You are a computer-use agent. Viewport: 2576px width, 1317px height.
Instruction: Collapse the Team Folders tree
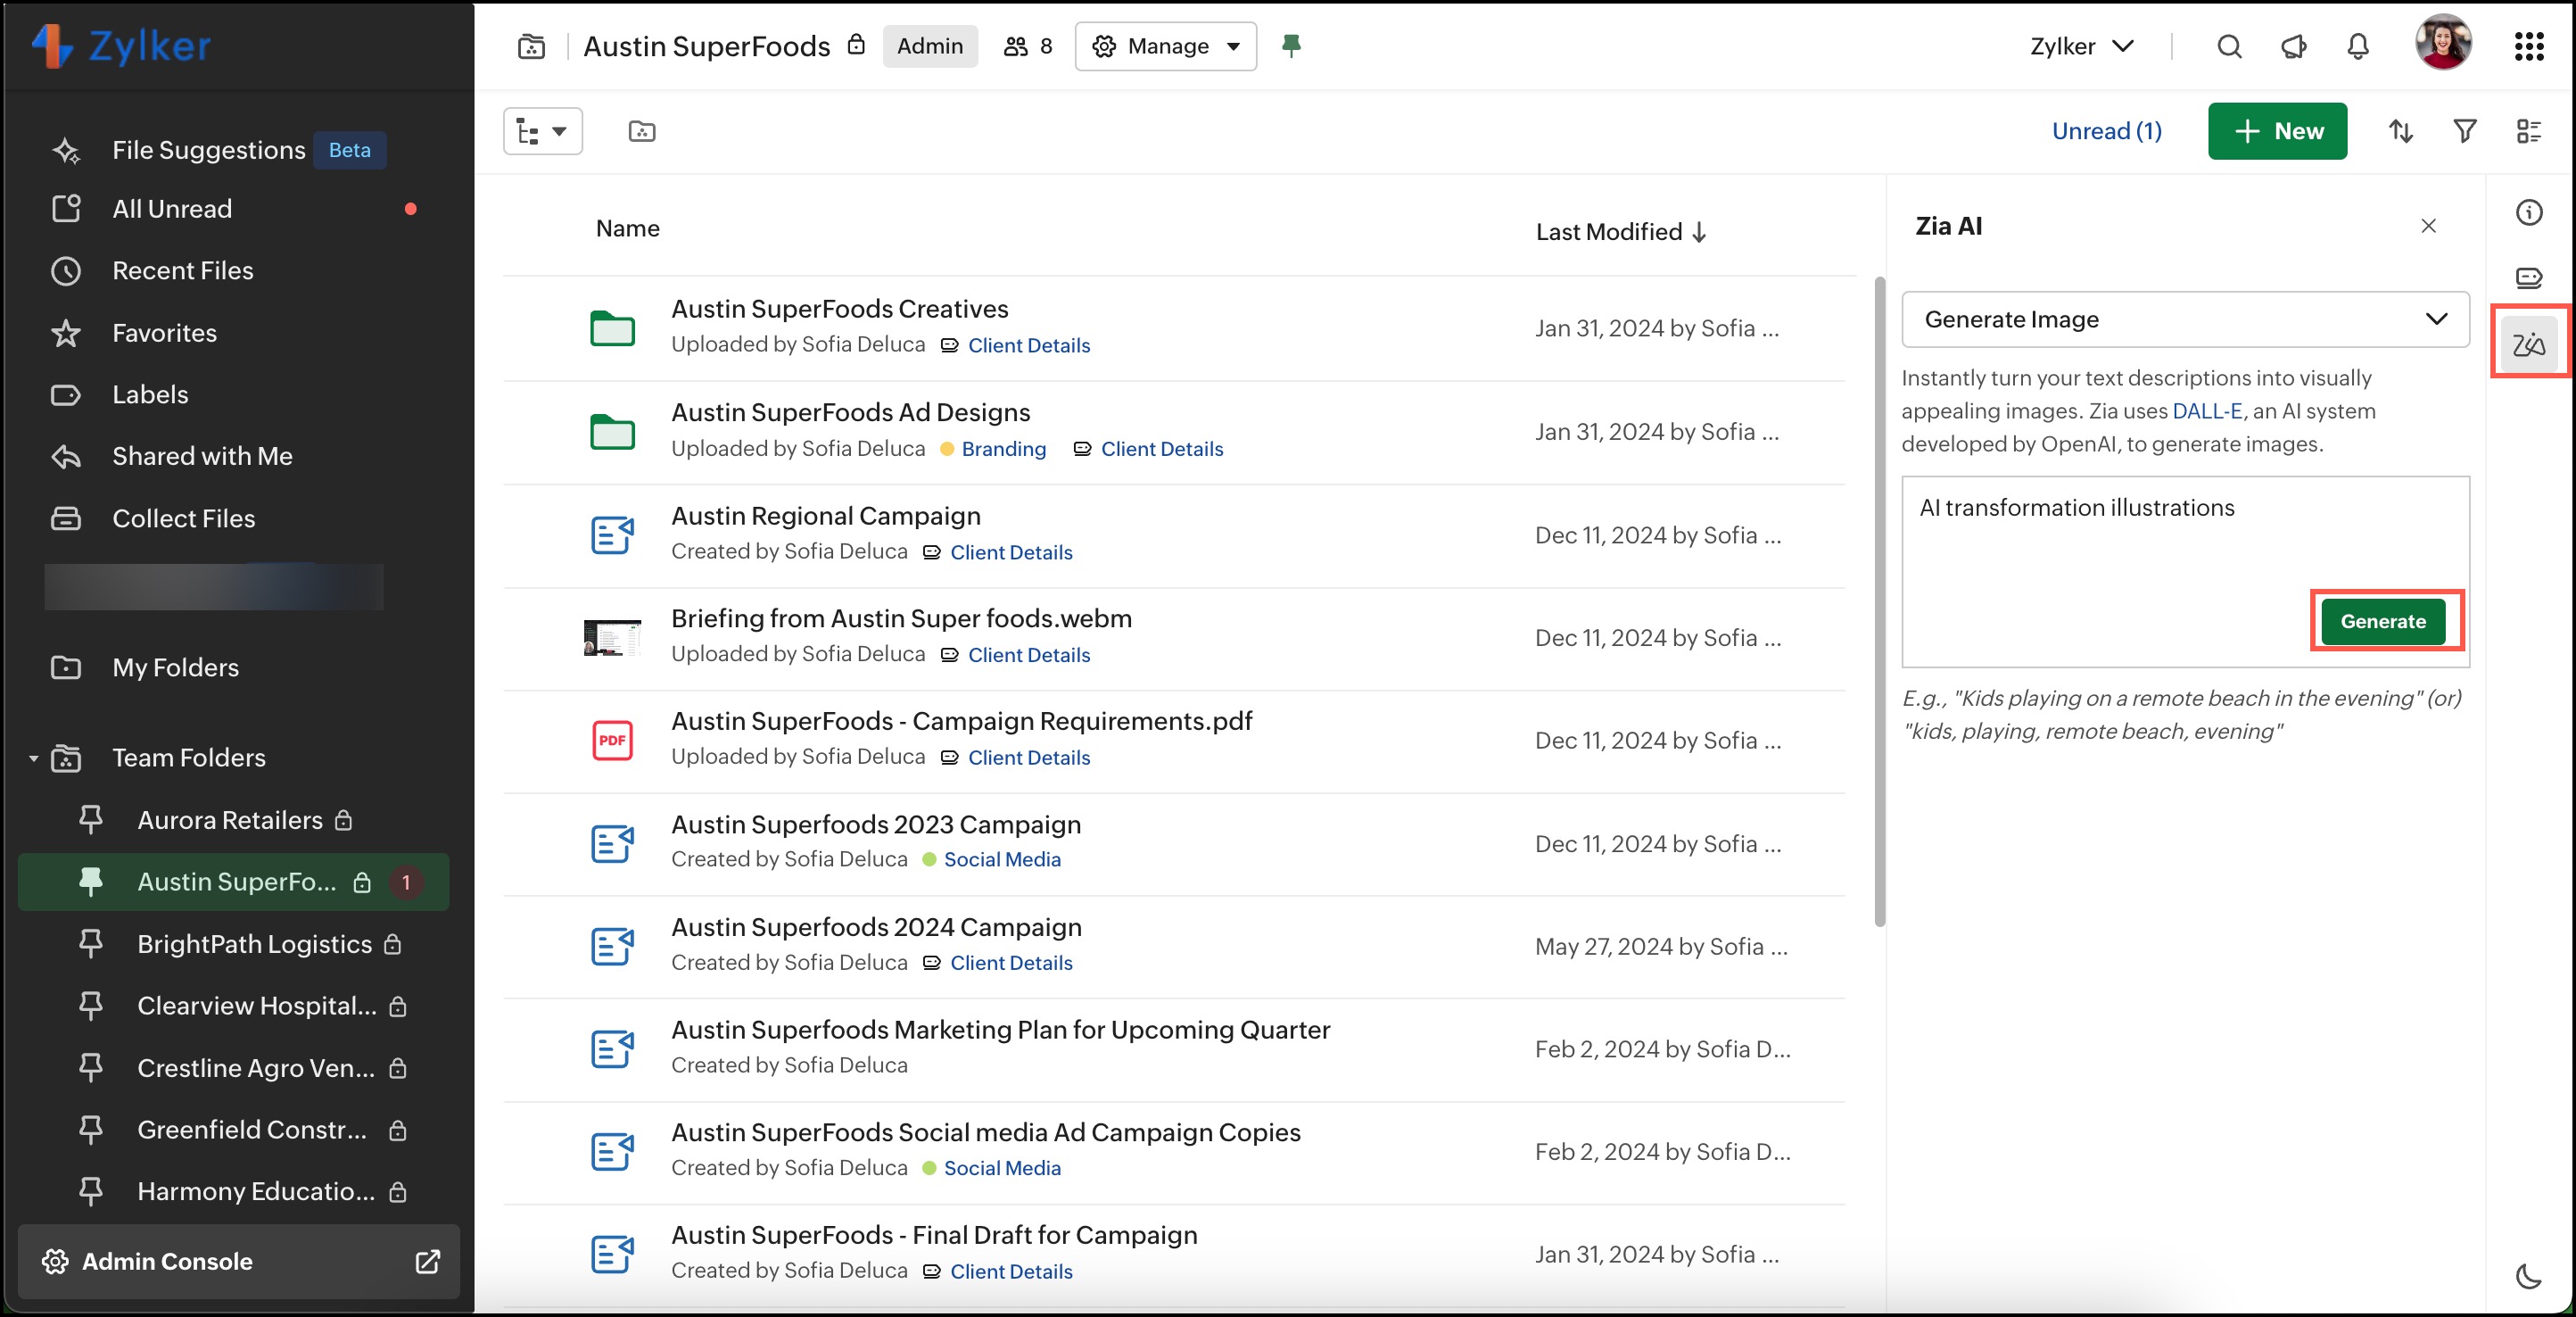33,758
